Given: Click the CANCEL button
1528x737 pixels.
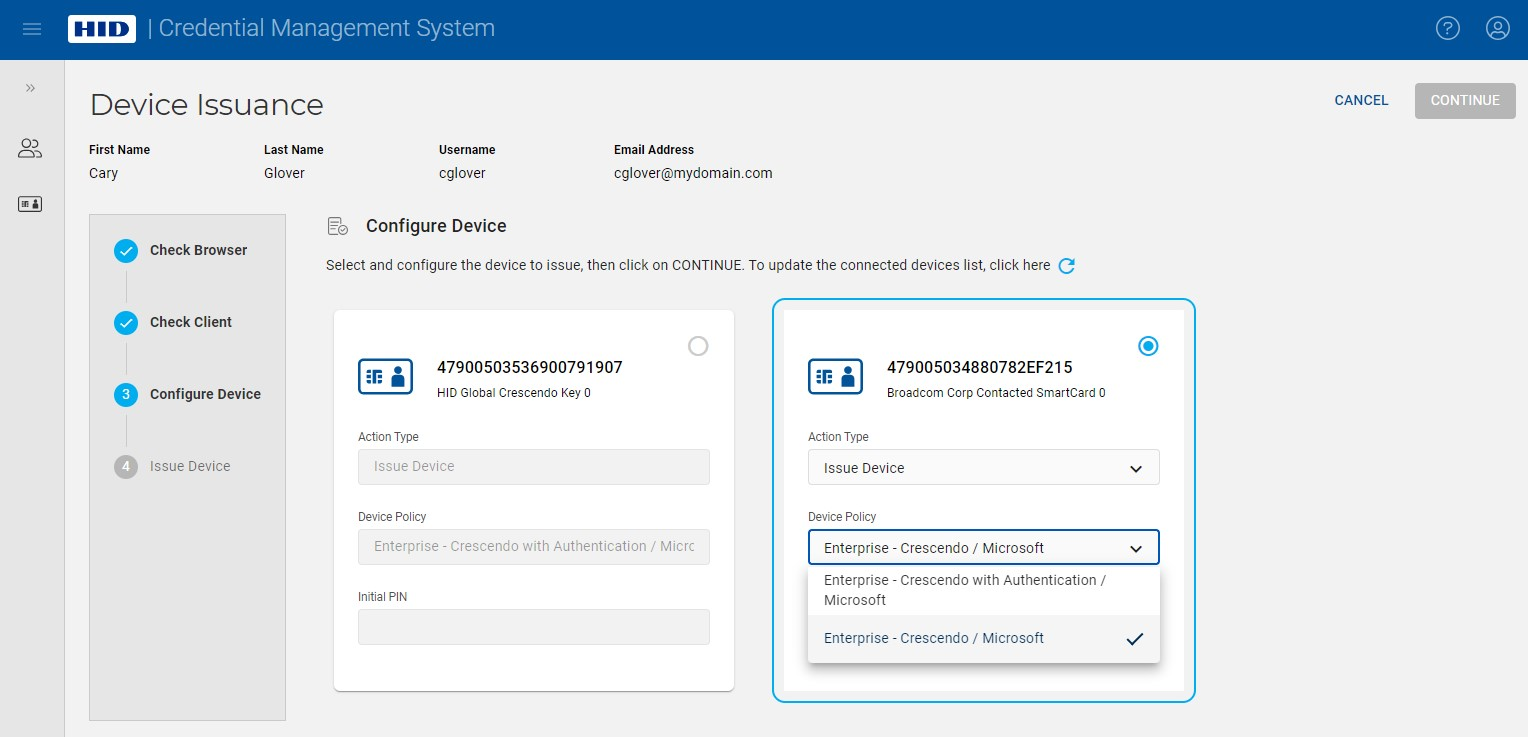Looking at the screenshot, I should [x=1361, y=100].
